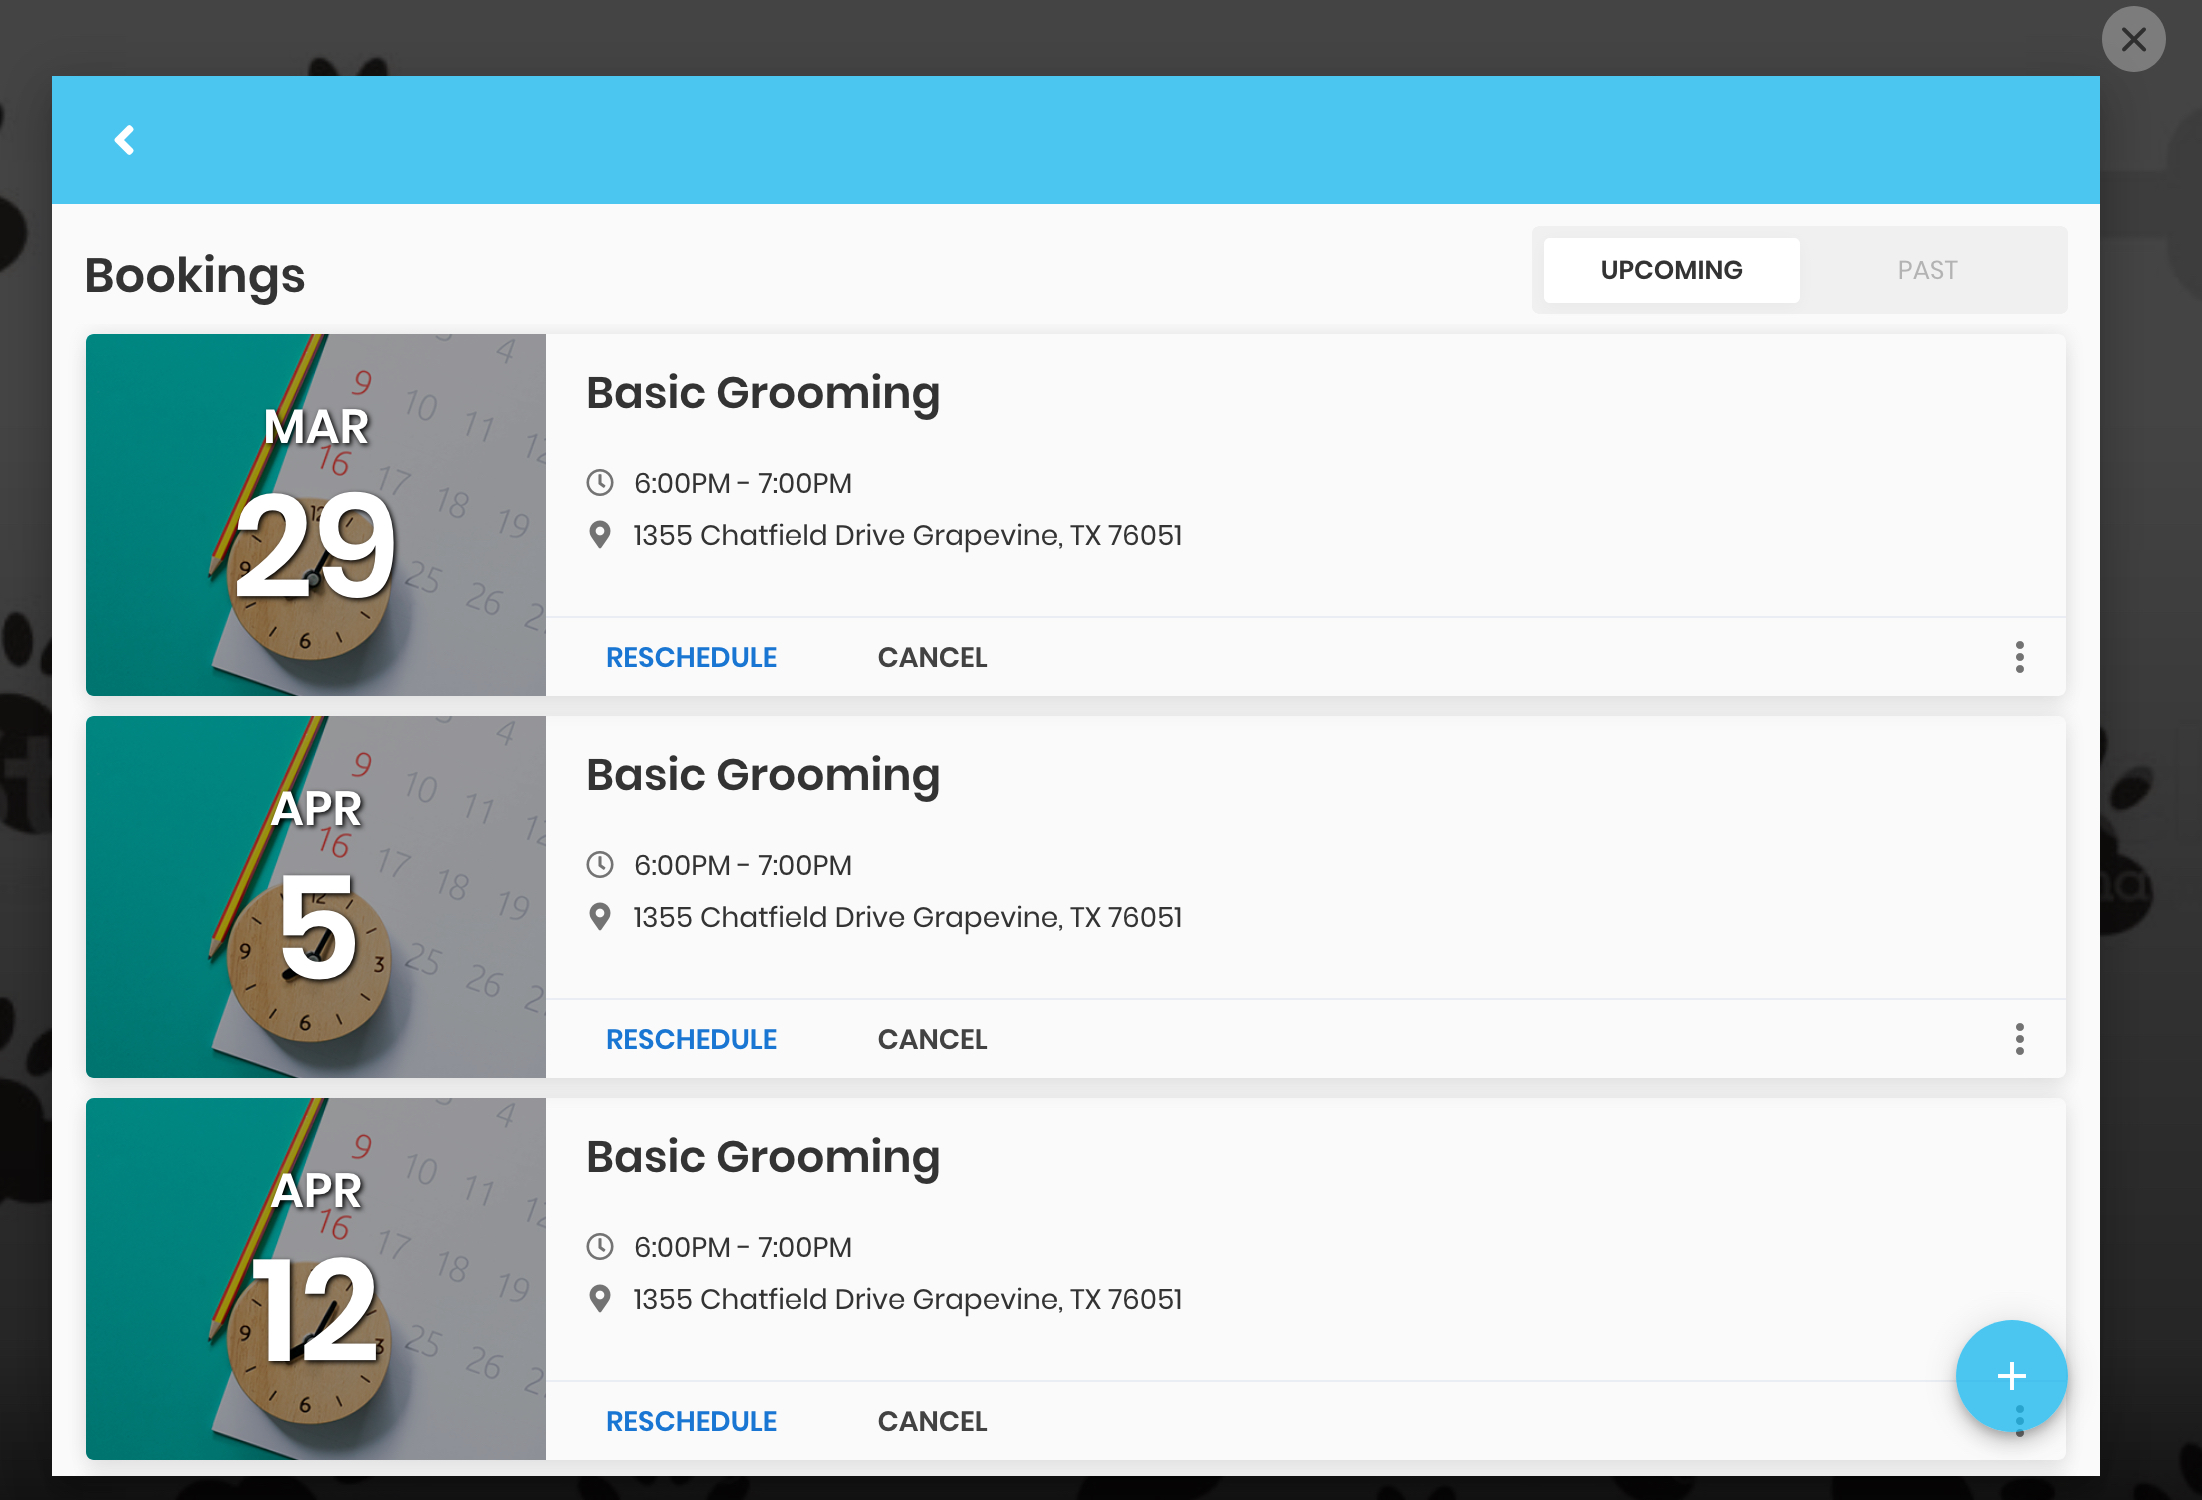Switch to the Past bookings tab
Screen dimensions: 2202x1500
pyautogui.click(x=1927, y=270)
